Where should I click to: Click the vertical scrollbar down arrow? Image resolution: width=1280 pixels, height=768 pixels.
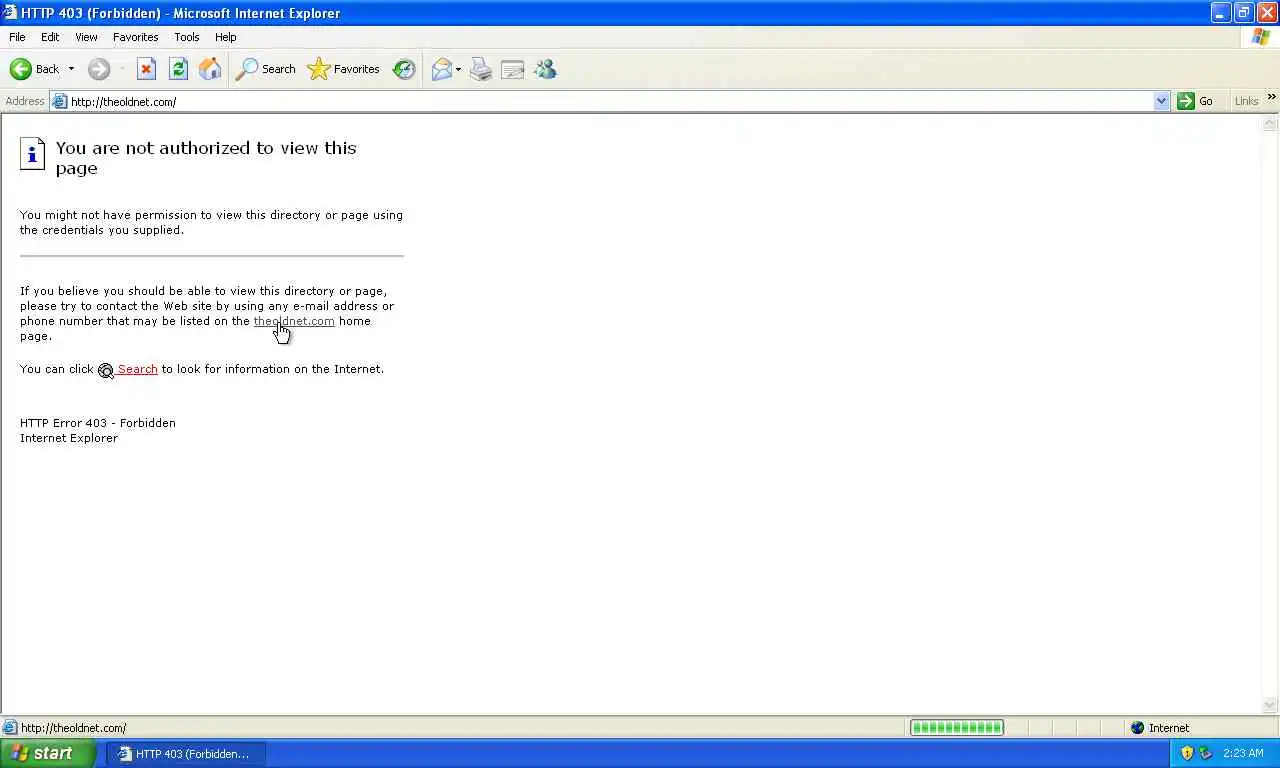[x=1270, y=705]
